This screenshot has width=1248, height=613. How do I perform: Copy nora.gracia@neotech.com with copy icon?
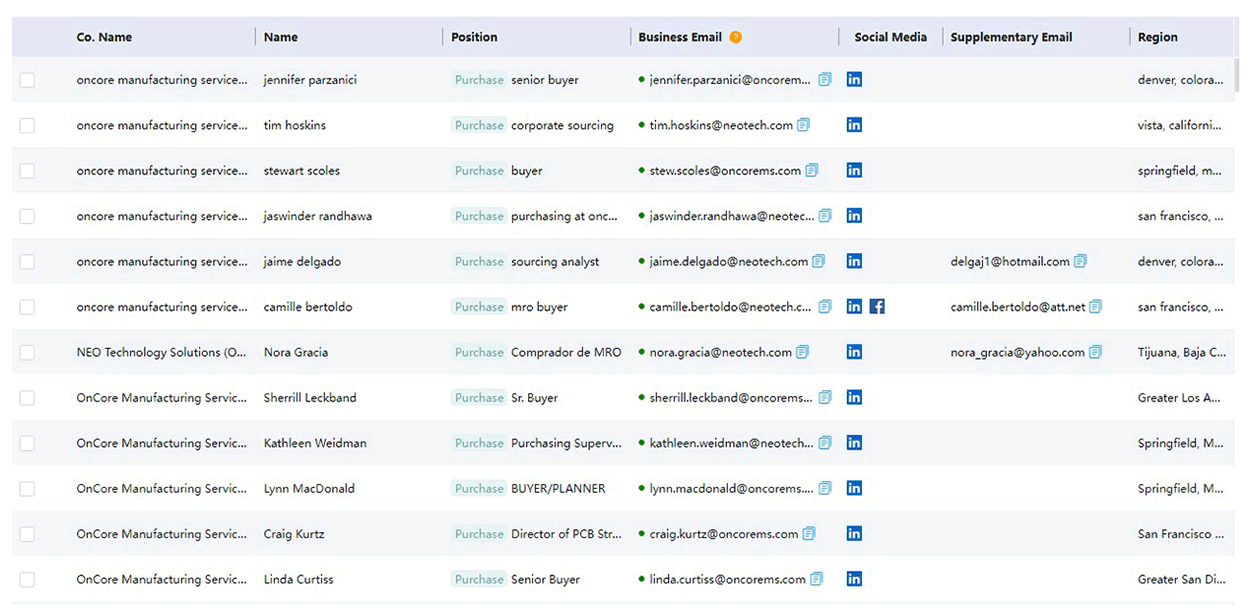pos(803,352)
